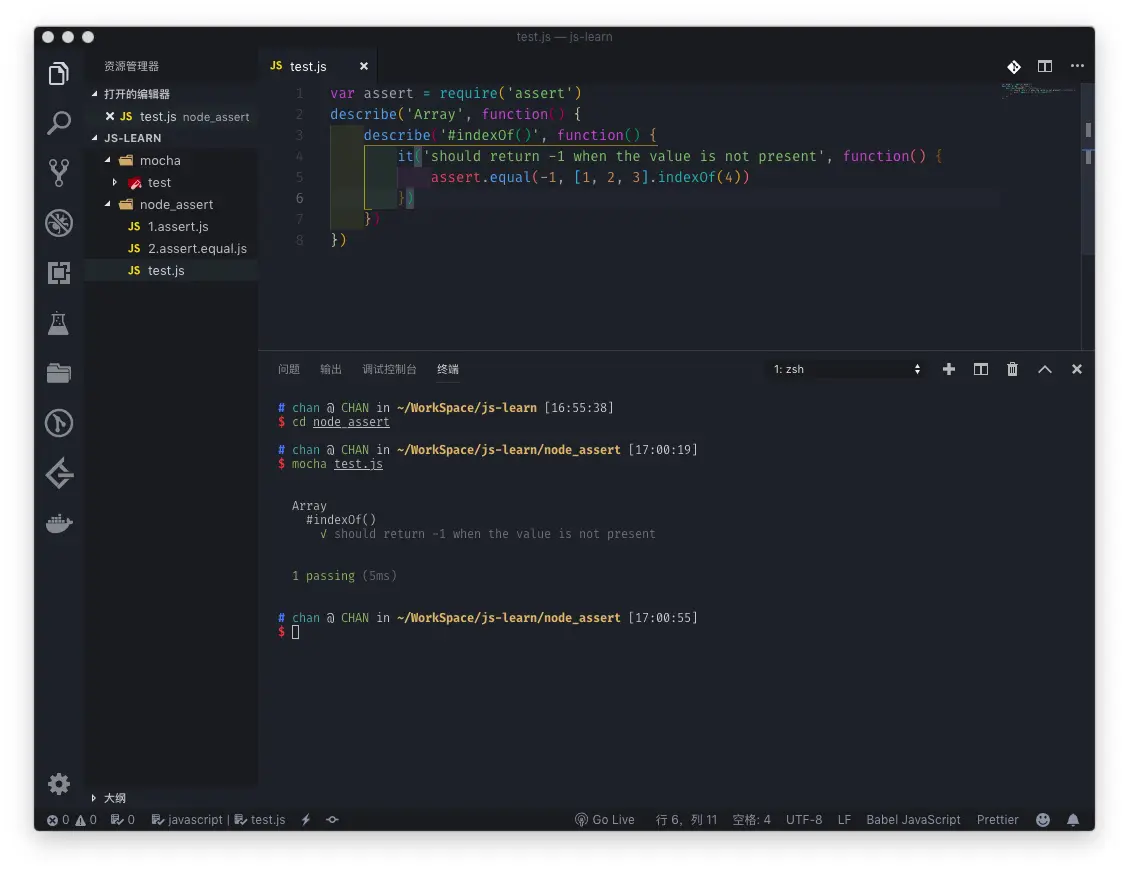Open the Explorer view in activity bar
1129x873 pixels.
(58, 73)
